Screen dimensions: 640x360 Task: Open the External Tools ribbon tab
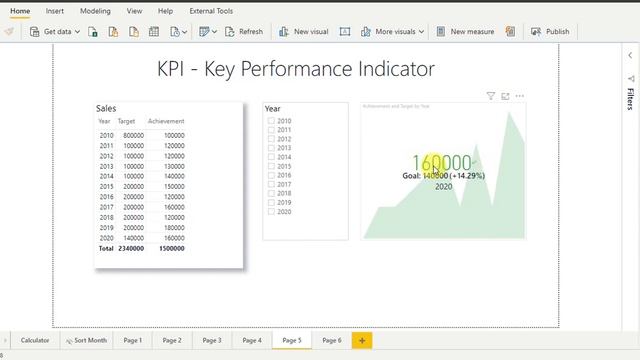click(211, 11)
